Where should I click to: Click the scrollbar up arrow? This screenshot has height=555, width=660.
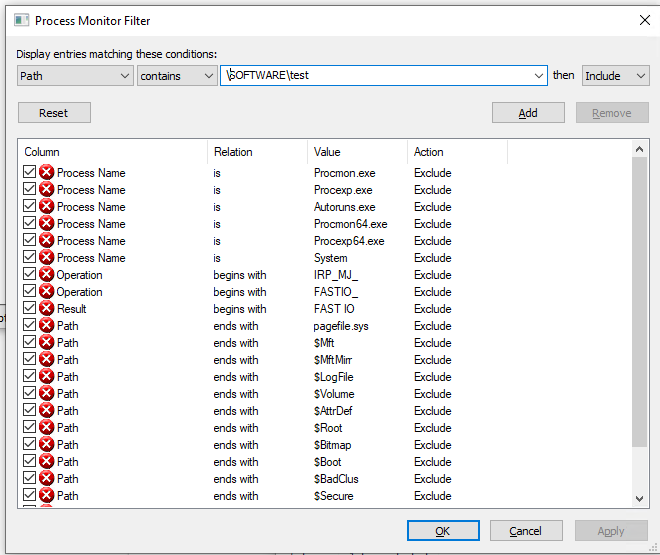coord(639,149)
